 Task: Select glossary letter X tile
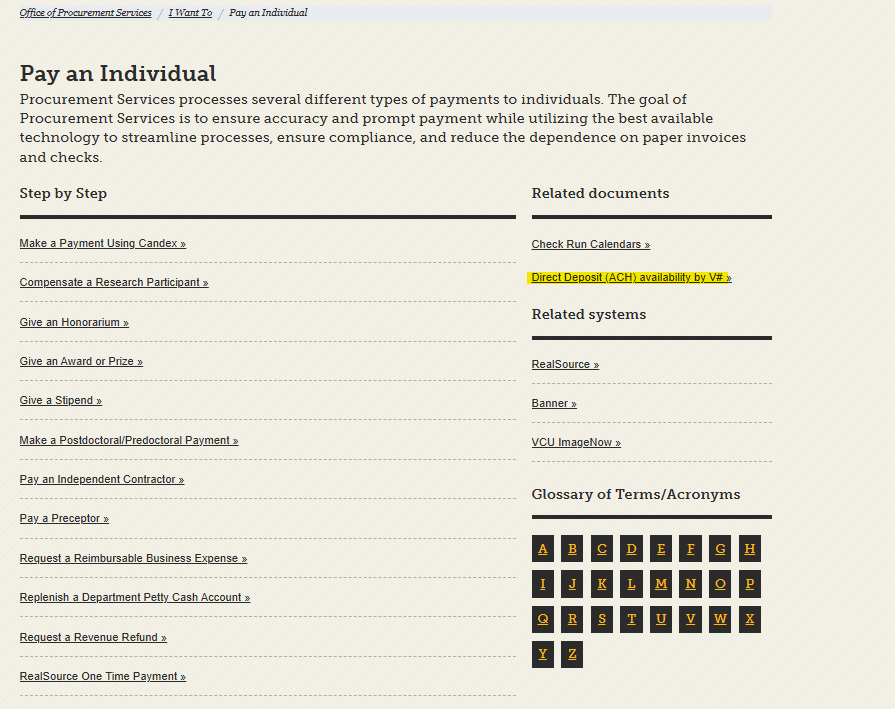tap(749, 619)
